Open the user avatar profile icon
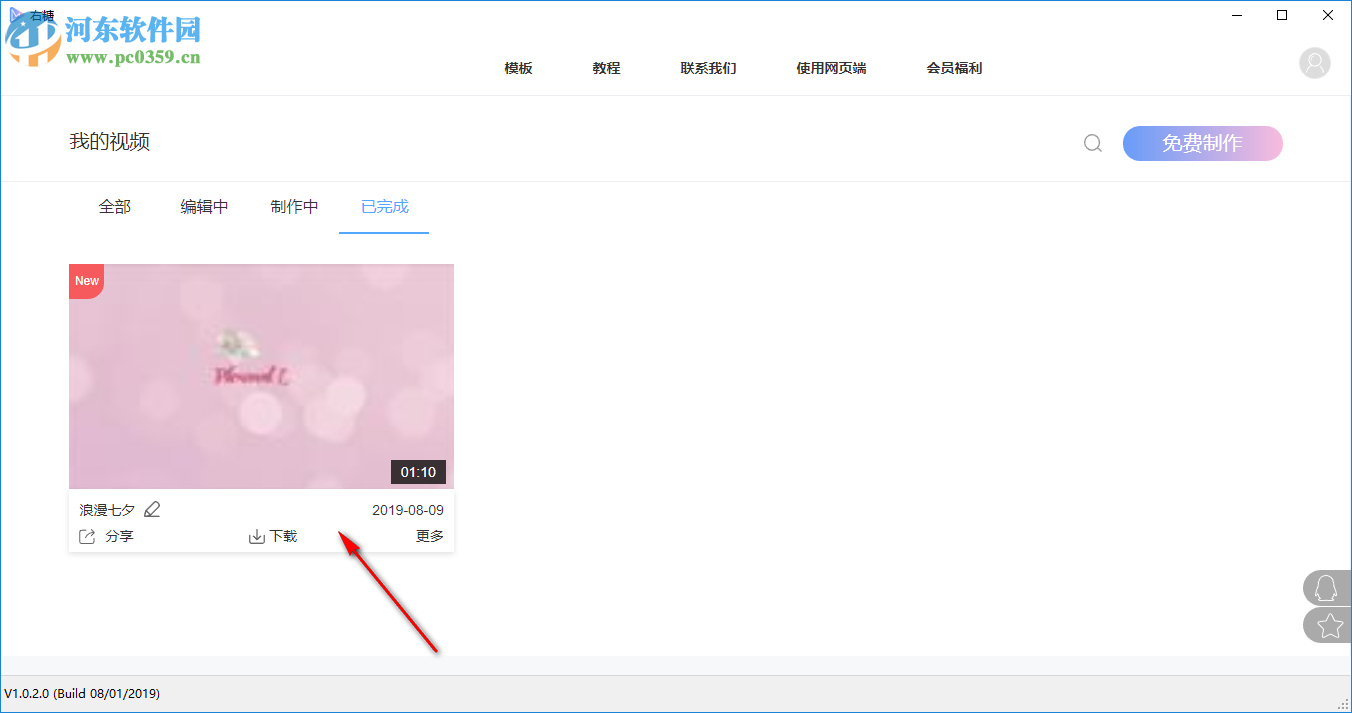The width and height of the screenshot is (1352, 713). 1315,63
